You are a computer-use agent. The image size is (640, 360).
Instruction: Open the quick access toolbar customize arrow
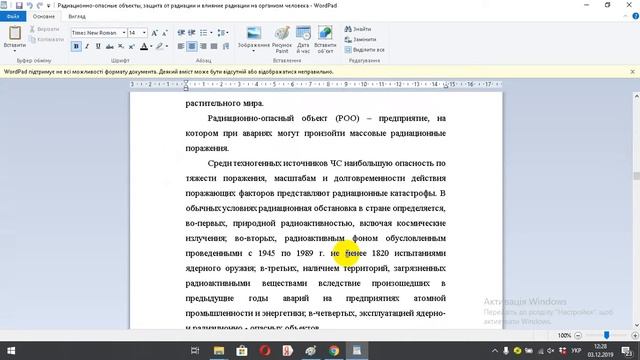pos(49,6)
